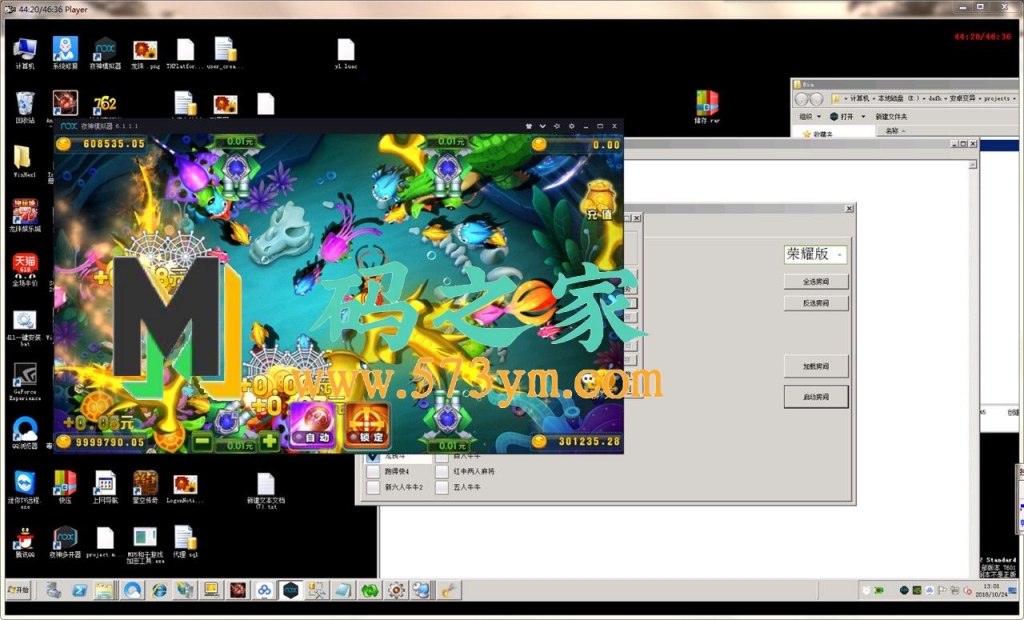Click the 自动 auto-fire button in game
The width and height of the screenshot is (1024, 620).
pos(312,427)
